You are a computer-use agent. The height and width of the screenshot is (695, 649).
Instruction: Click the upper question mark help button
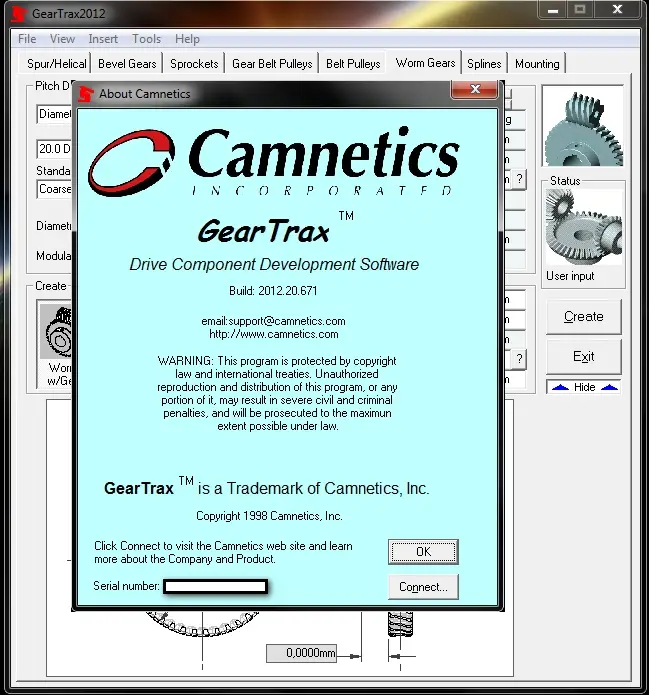[x=519, y=180]
